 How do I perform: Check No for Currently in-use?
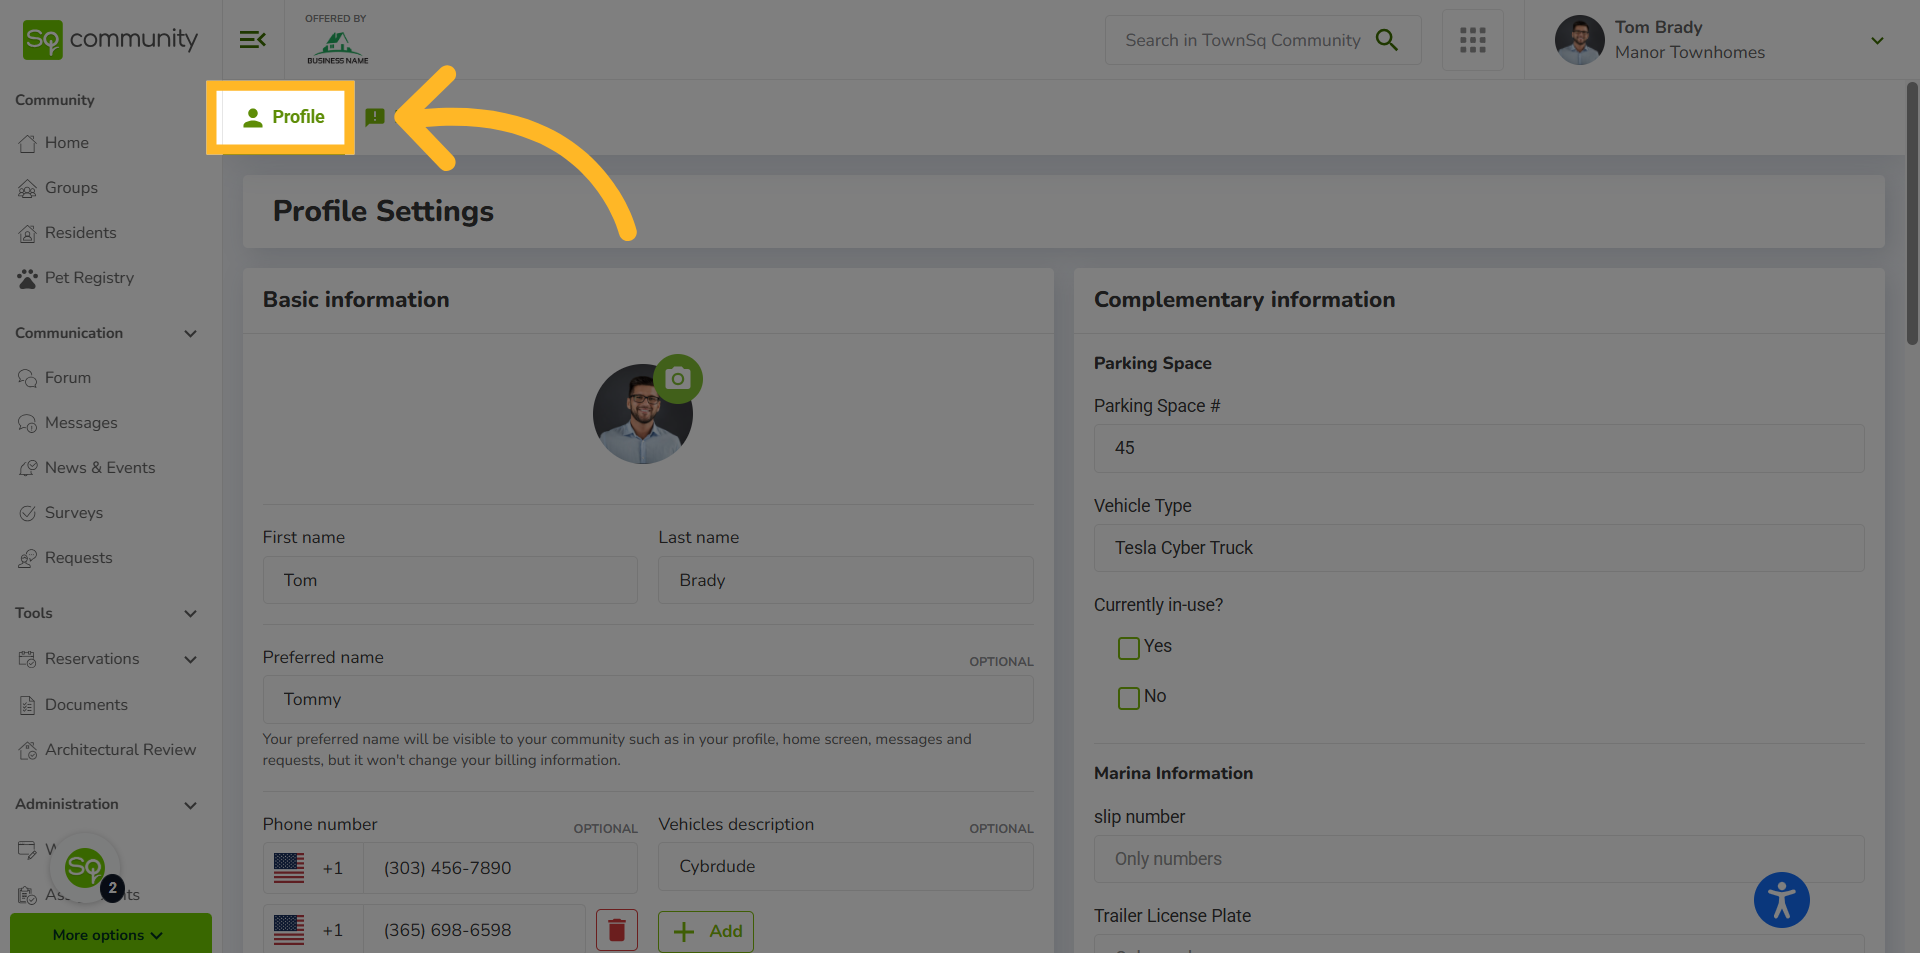click(1129, 698)
